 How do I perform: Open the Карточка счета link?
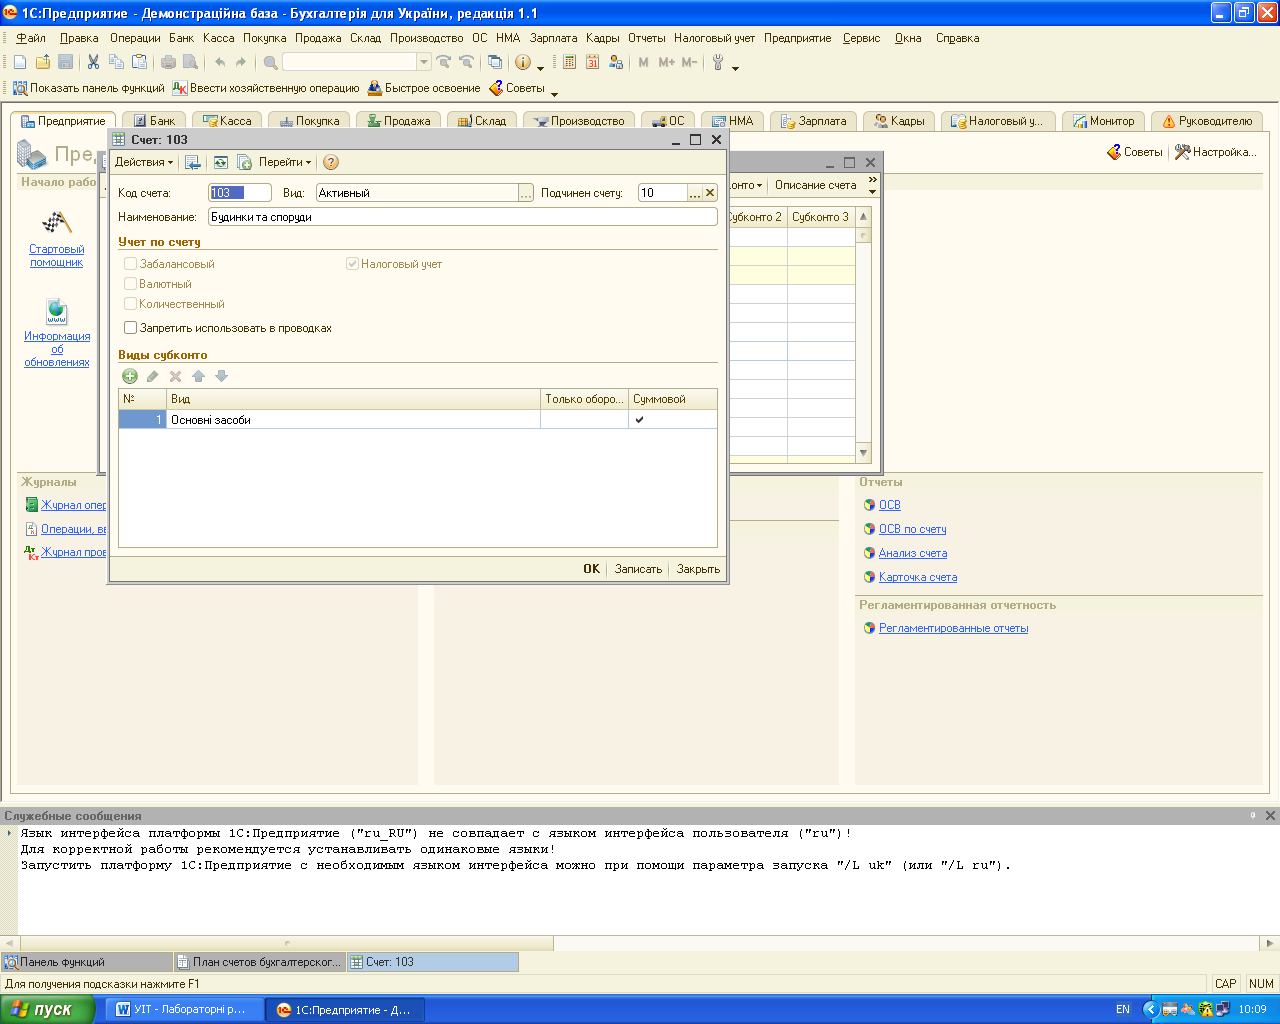tap(918, 577)
